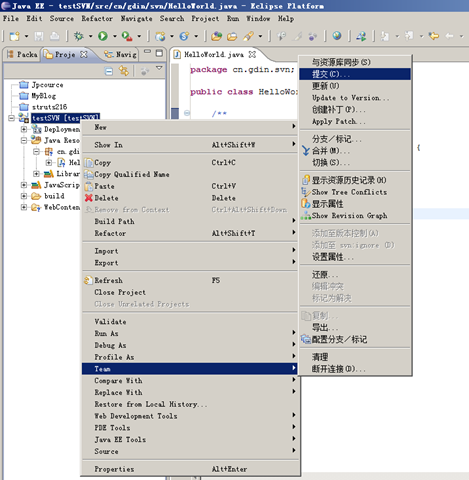Minimize the Project Explorer view
The image size is (469, 480).
click(x=147, y=52)
